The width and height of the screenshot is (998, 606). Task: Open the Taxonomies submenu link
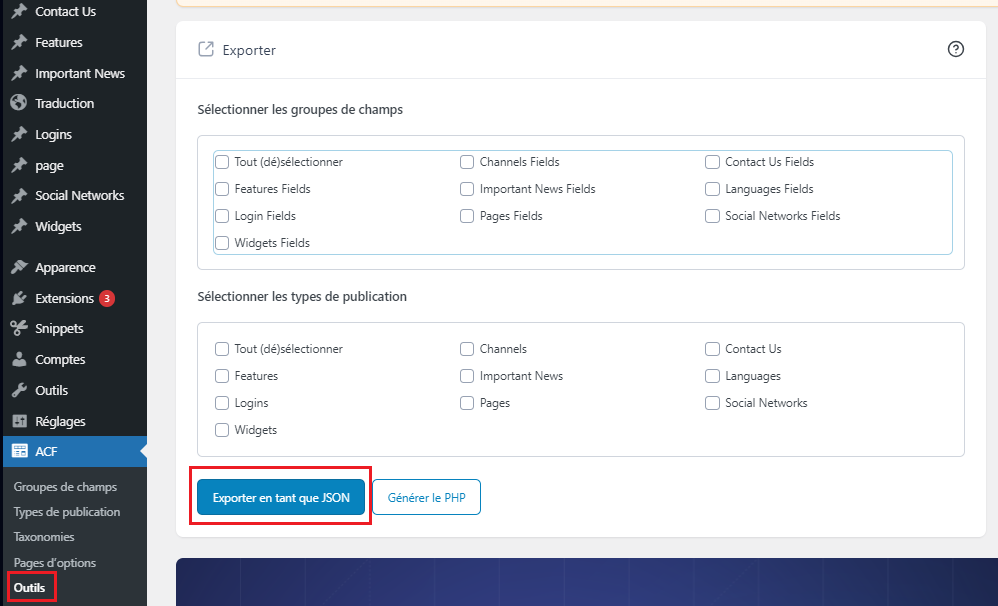tap(44, 537)
